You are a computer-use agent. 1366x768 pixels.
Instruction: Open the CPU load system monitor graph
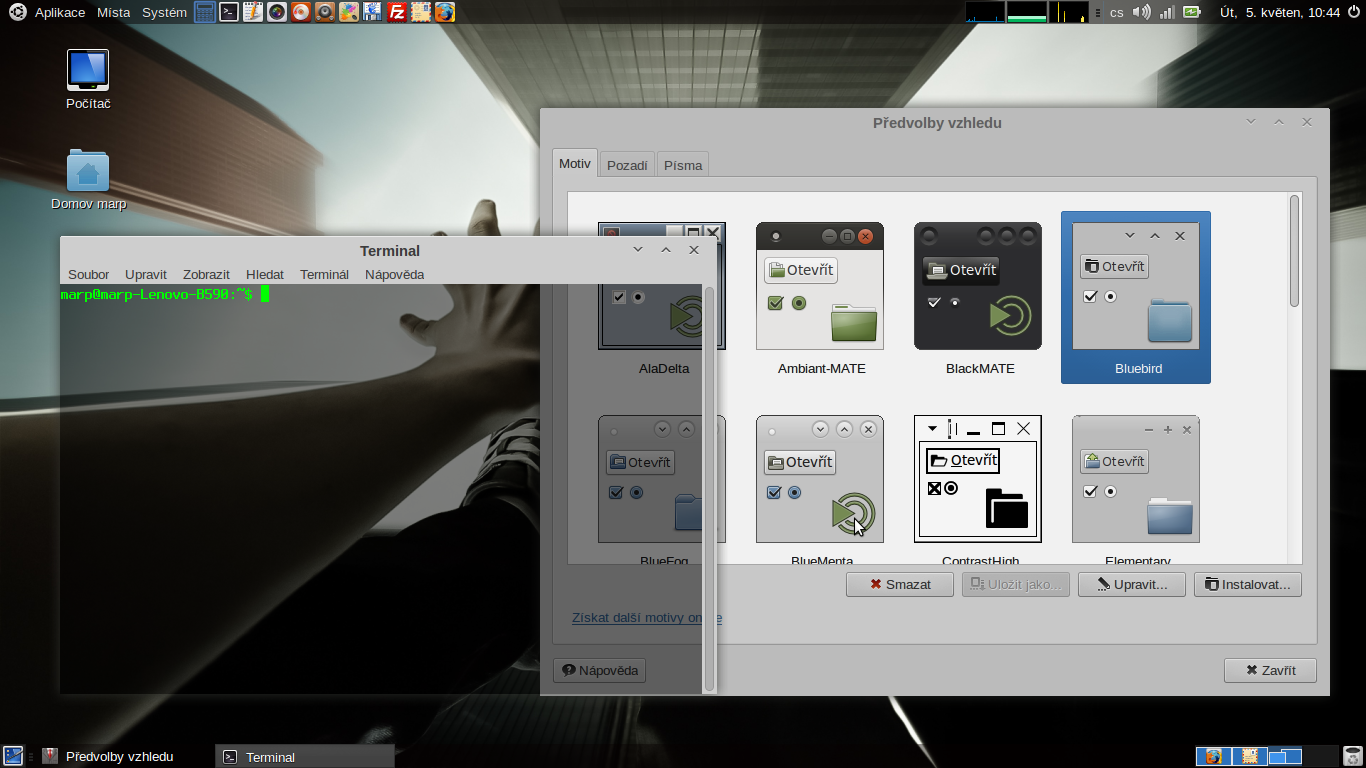(985, 12)
